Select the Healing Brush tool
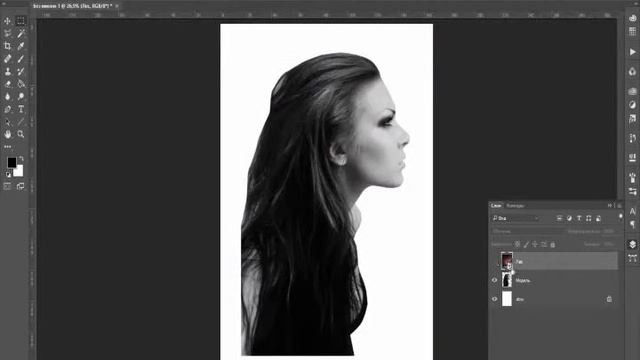The height and width of the screenshot is (360, 640). pos(7,59)
